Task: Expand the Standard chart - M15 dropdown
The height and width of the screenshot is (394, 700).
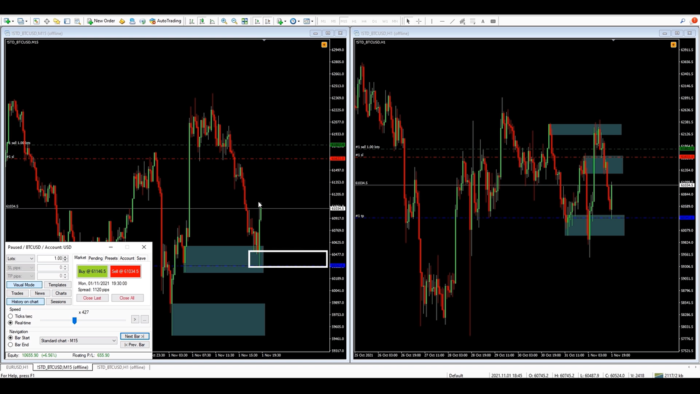Action: (78, 340)
